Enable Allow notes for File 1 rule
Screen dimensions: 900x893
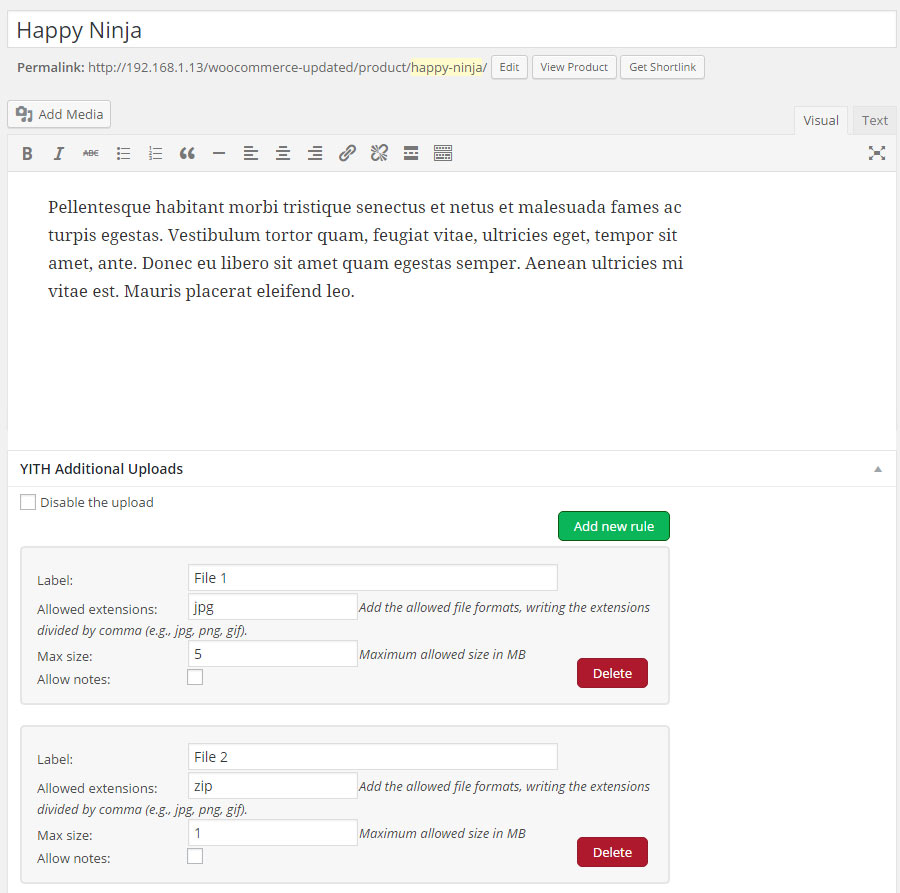[195, 677]
